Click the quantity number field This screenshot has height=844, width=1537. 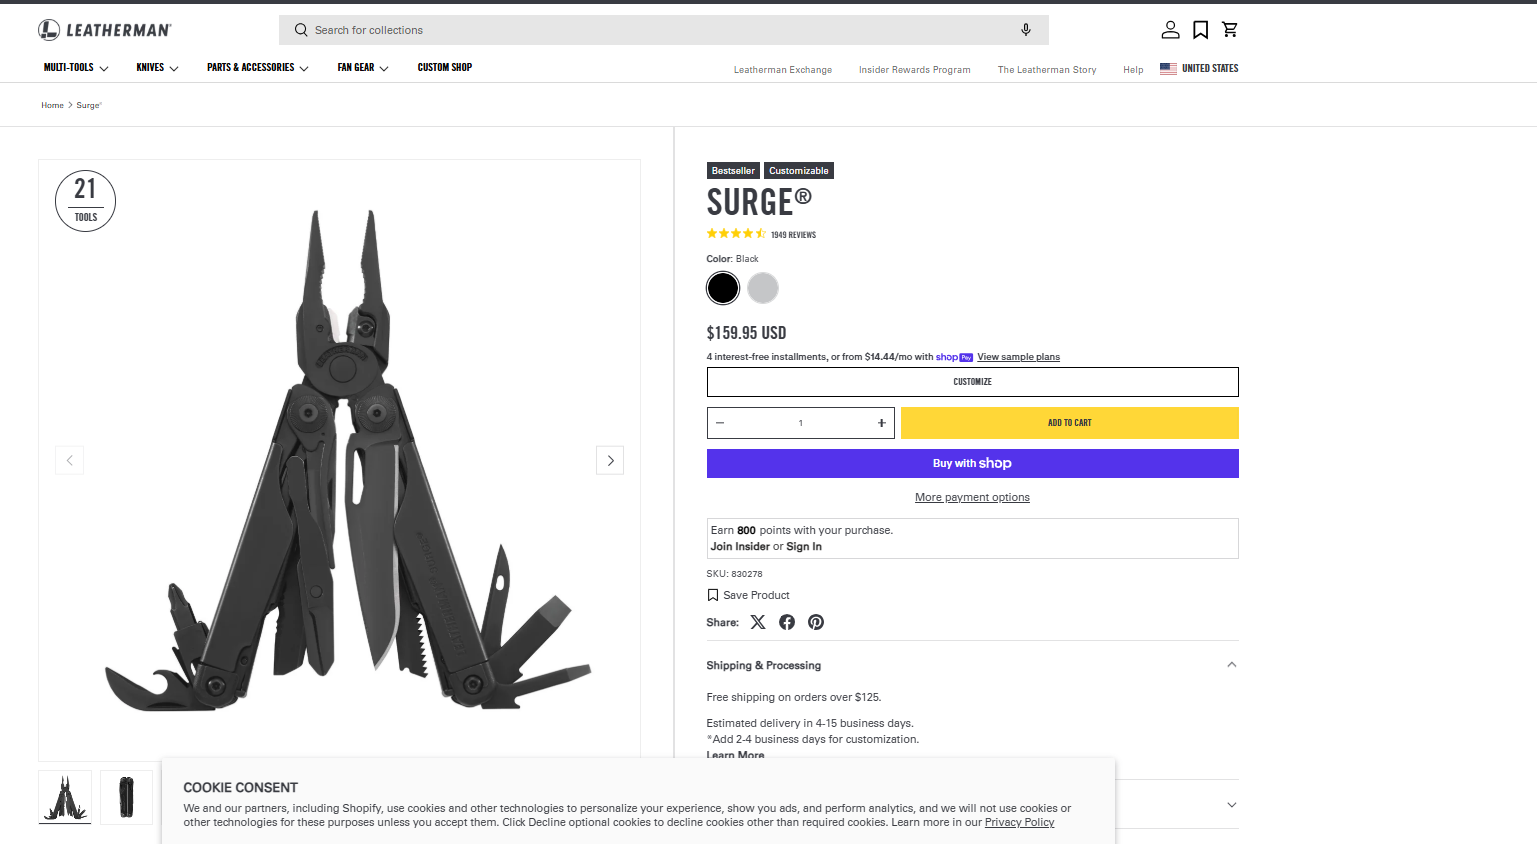point(801,423)
